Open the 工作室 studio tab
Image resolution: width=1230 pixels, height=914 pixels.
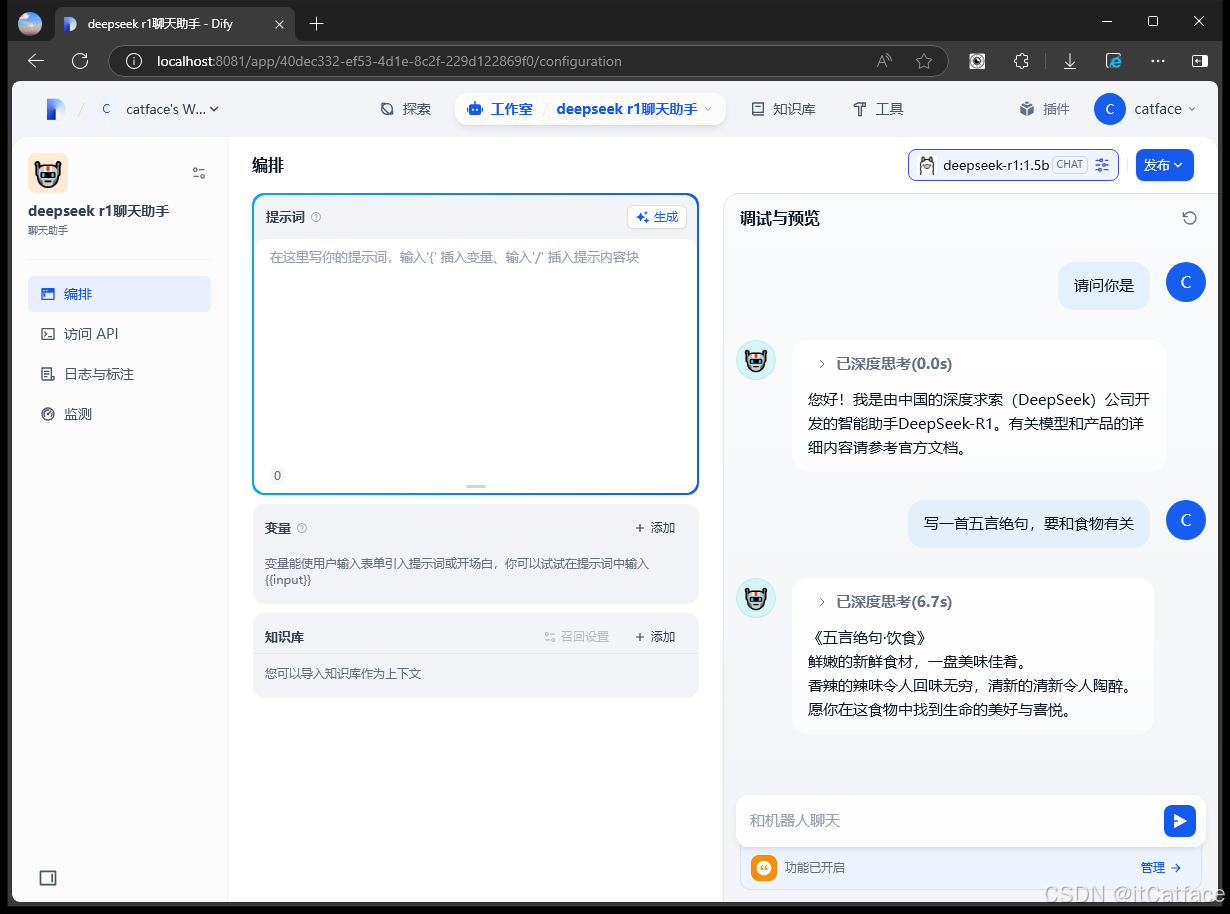500,109
